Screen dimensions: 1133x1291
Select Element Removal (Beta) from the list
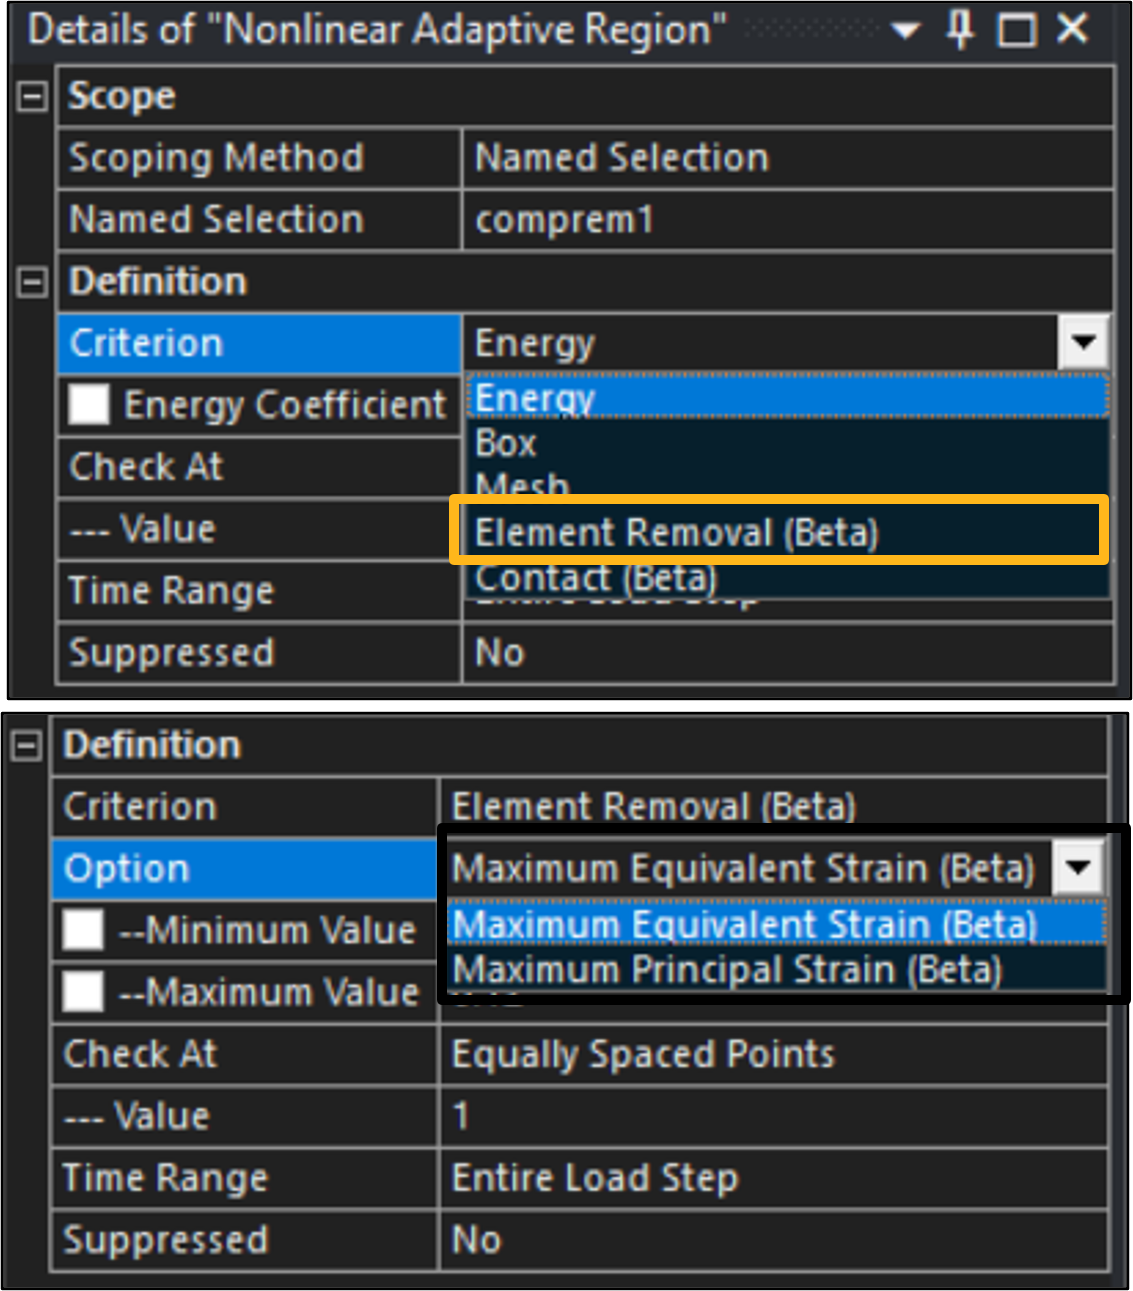(x=676, y=533)
